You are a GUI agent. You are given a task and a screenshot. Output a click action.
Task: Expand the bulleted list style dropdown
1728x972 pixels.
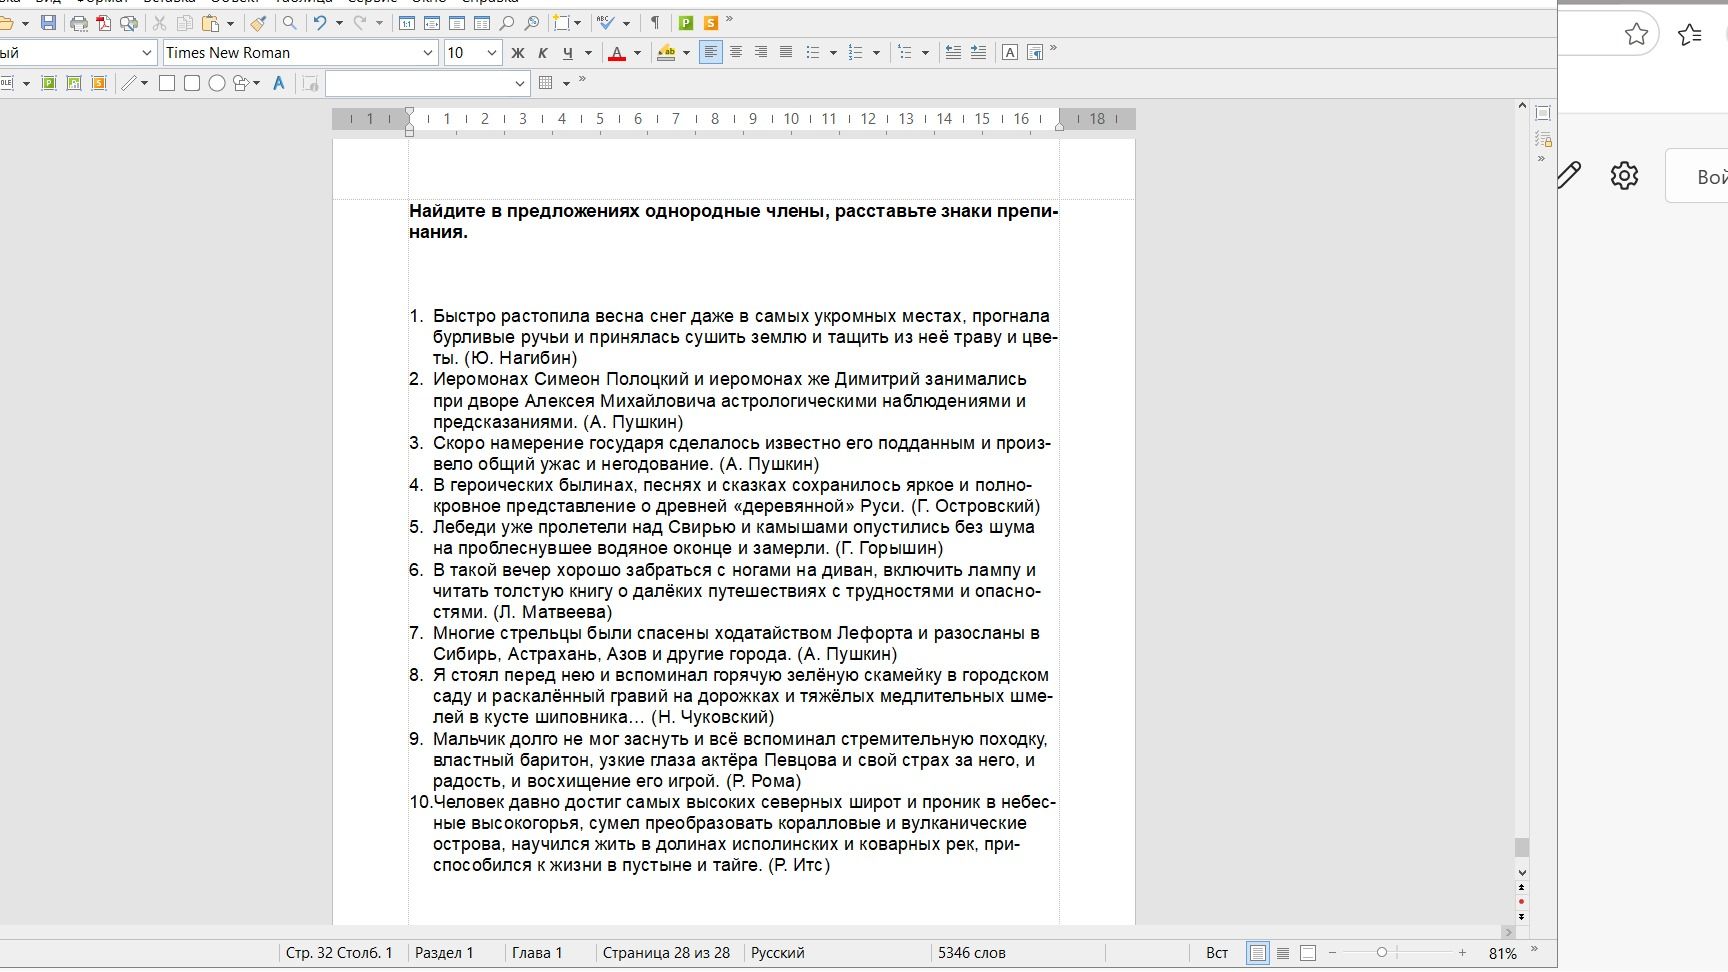(833, 53)
